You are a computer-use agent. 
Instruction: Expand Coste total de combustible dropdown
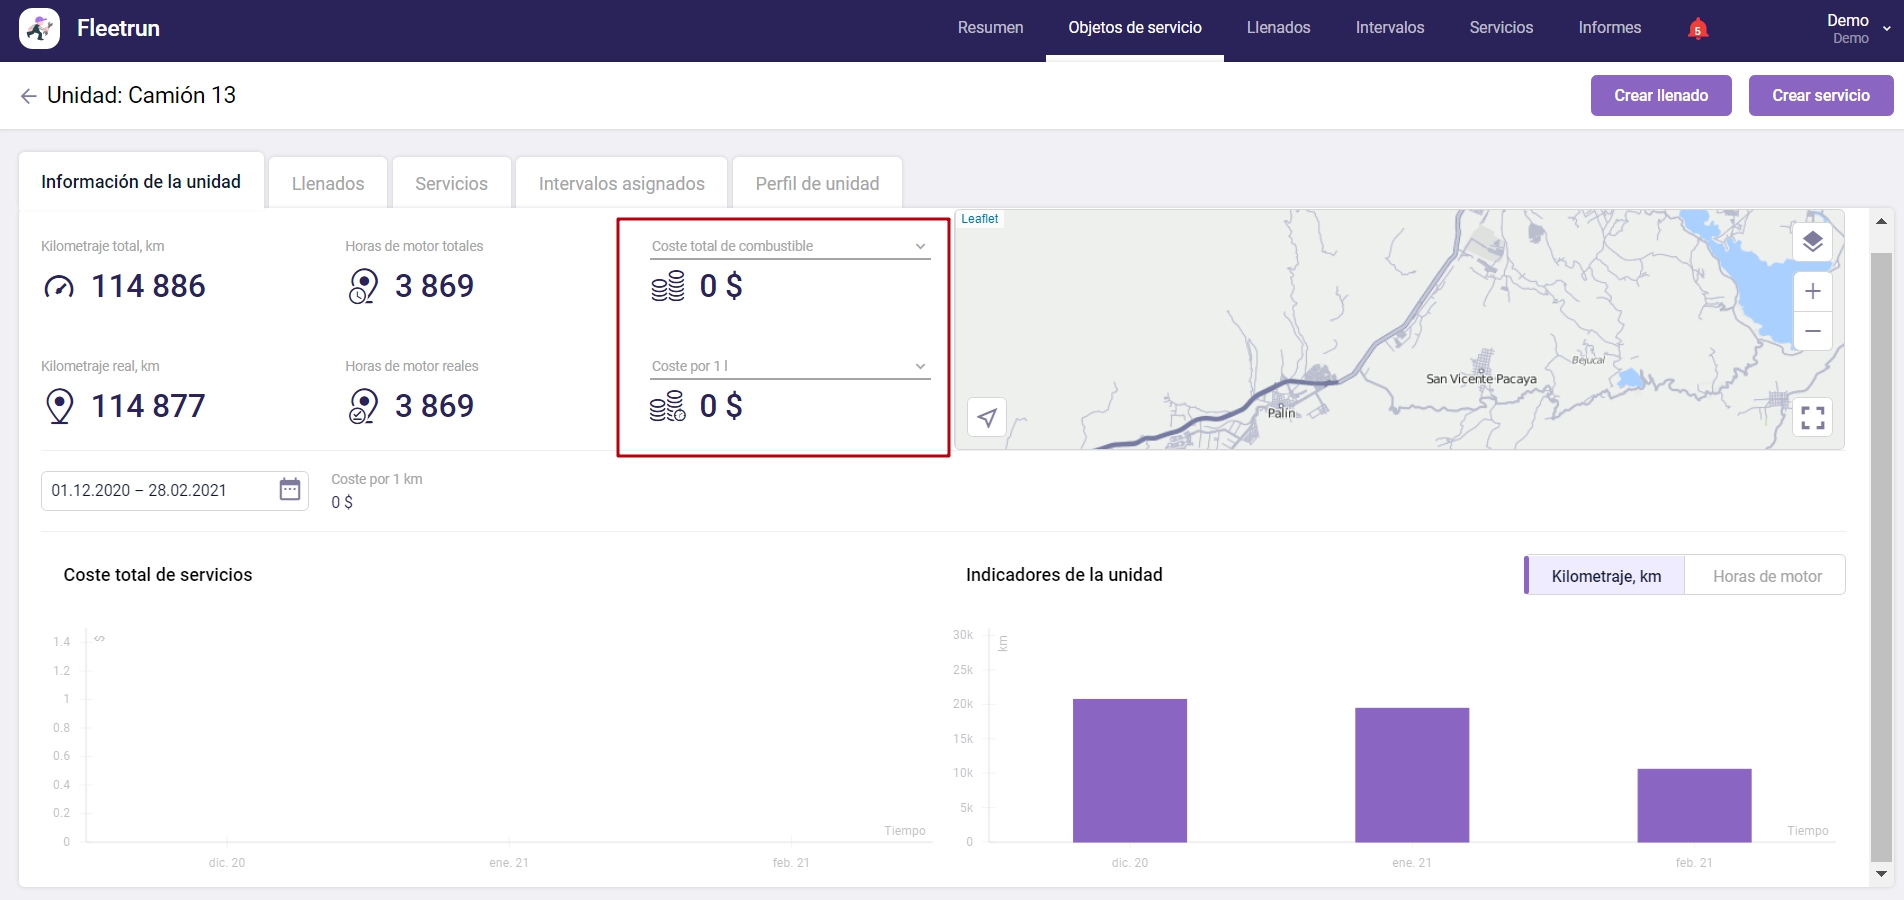point(920,247)
